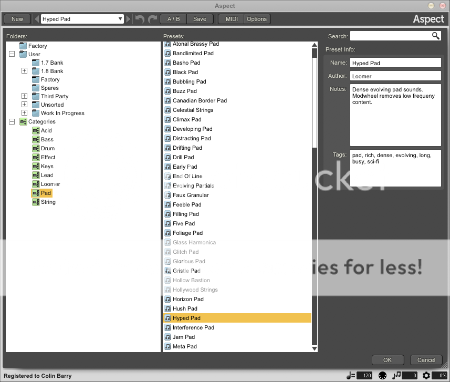Click the Effect category icon
Screen dimensions: 450x382
(36, 157)
